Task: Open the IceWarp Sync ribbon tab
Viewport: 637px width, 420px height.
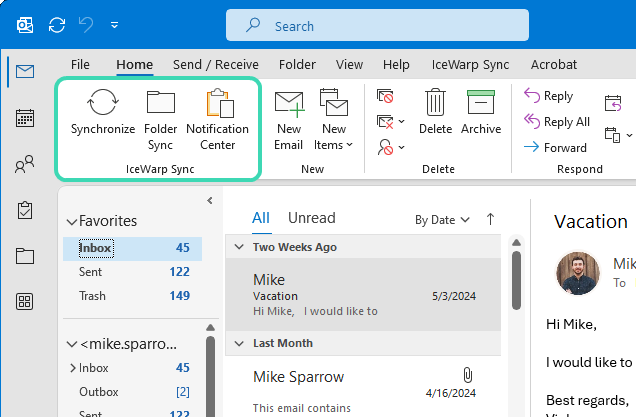Action: (470, 64)
